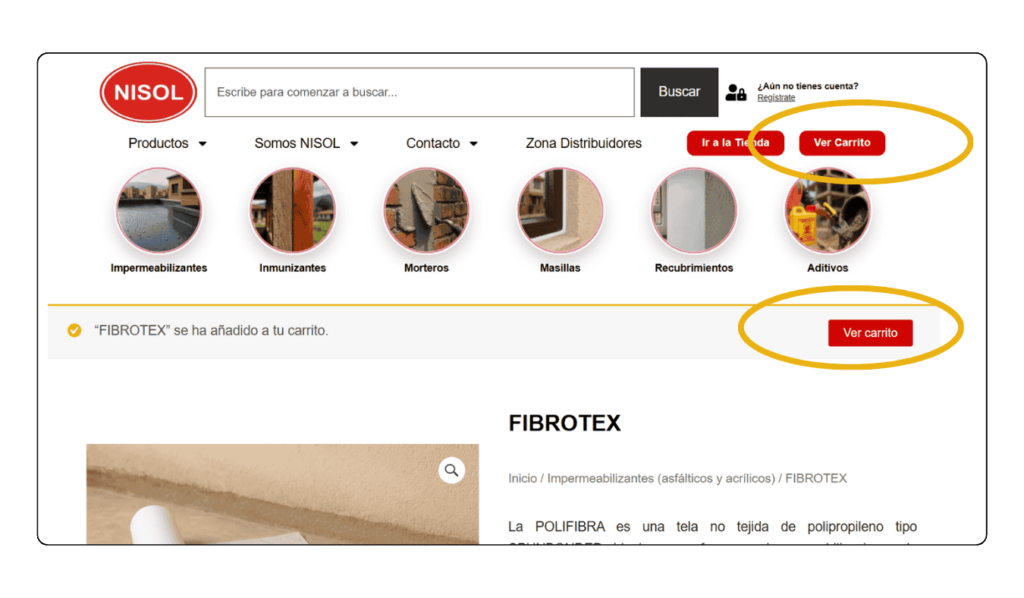Screen dimensions: 1024x598
Task: Zoom product image with magnifier icon
Action: tap(451, 470)
